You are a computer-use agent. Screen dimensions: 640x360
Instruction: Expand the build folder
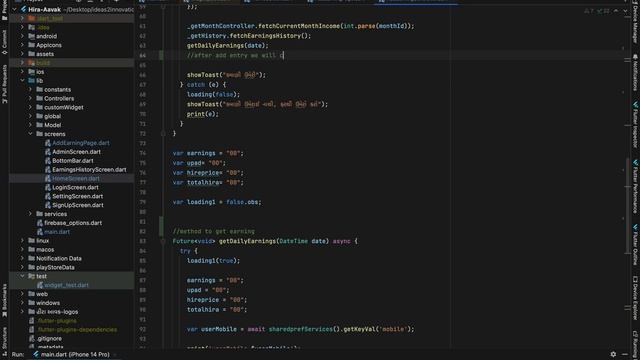[22, 63]
